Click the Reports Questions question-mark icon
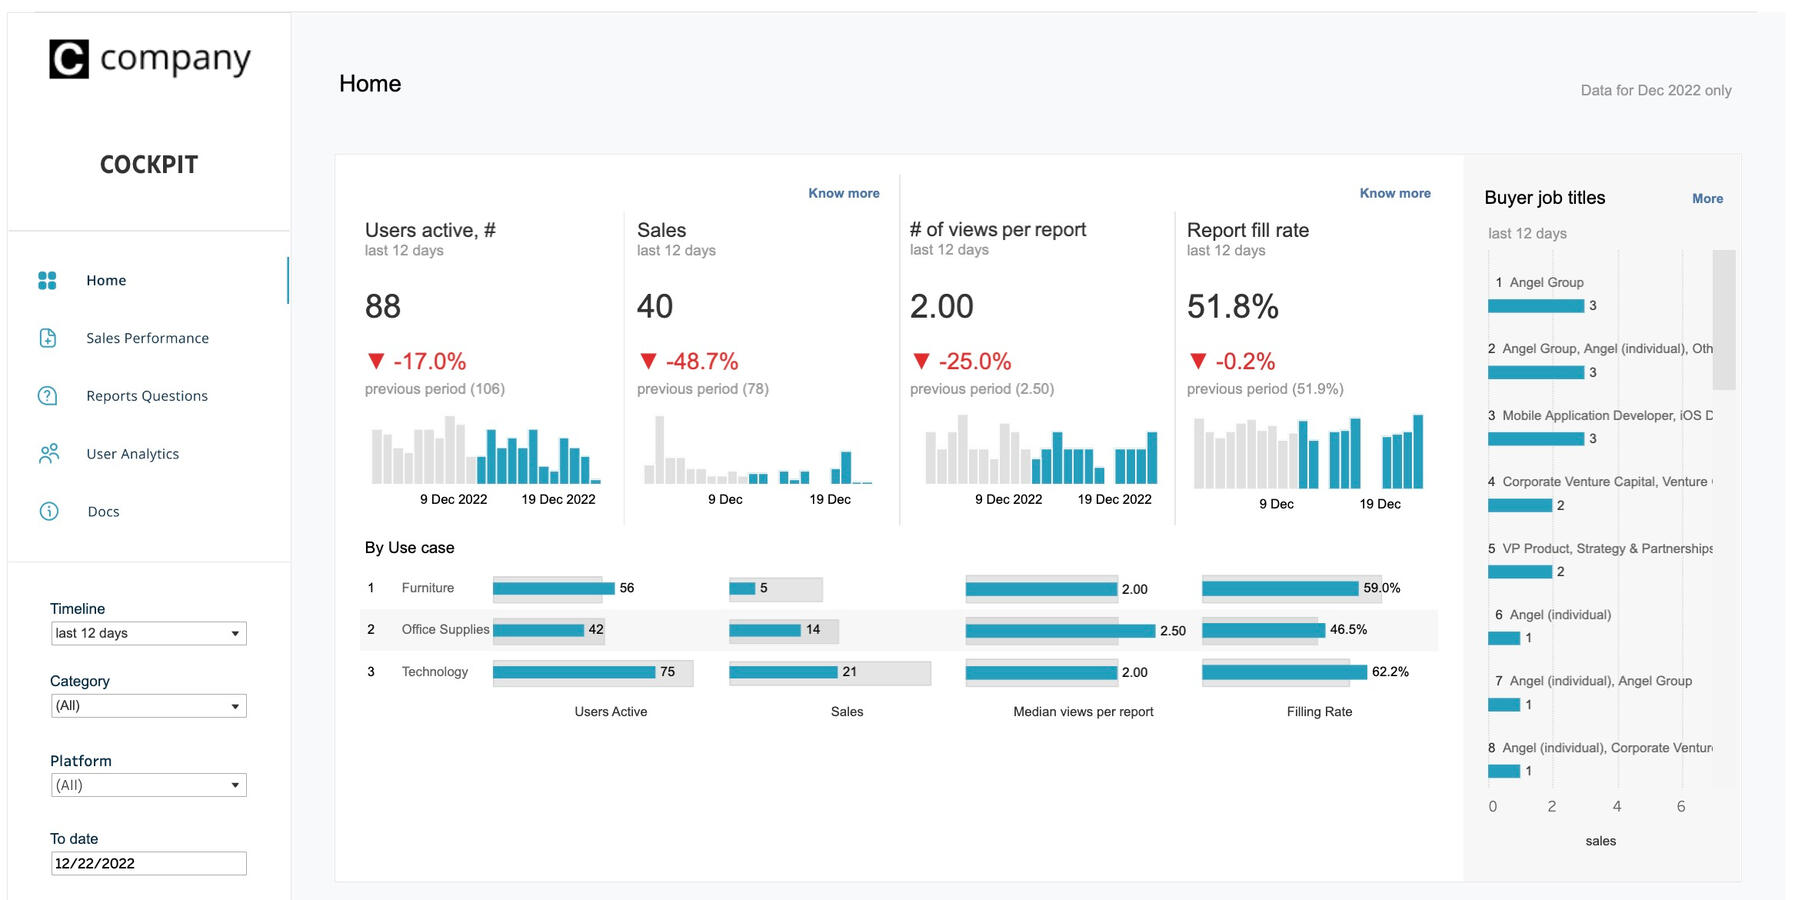Screen dimensions: 1795x900 [x=47, y=396]
